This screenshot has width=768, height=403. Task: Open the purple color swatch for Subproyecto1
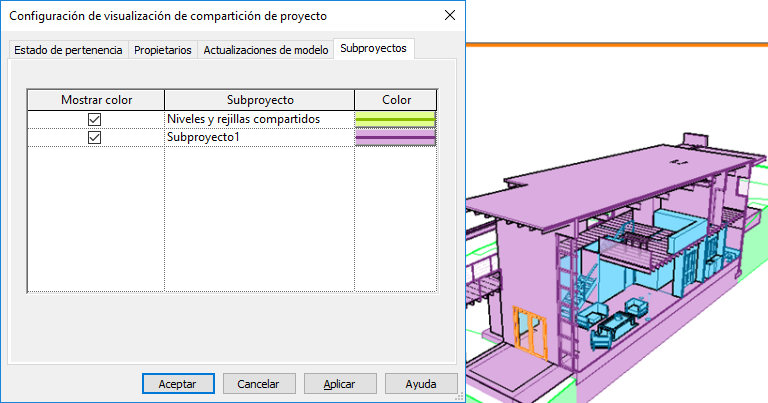[395, 137]
